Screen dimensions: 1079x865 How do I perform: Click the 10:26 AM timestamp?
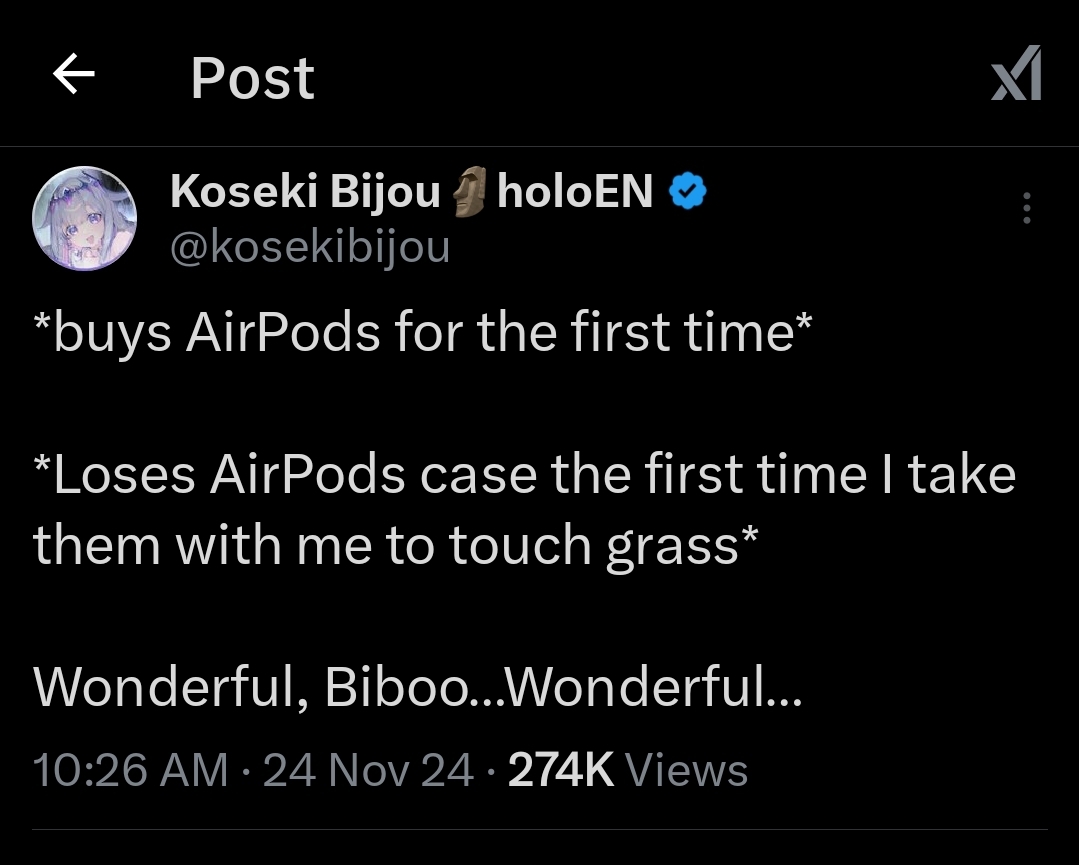(130, 770)
